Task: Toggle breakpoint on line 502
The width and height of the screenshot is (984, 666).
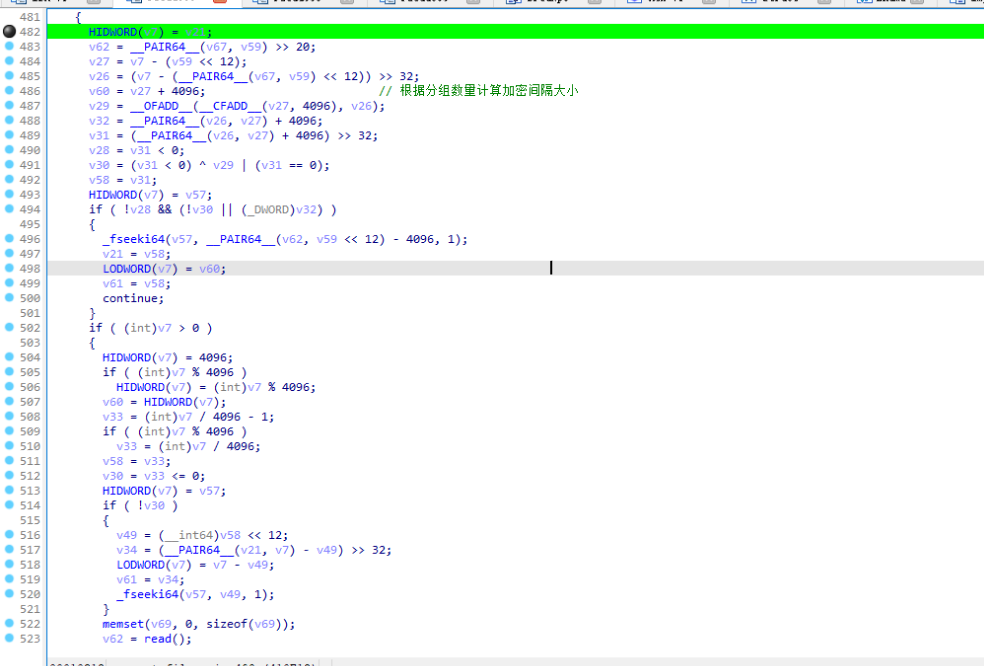Action: click(9, 328)
